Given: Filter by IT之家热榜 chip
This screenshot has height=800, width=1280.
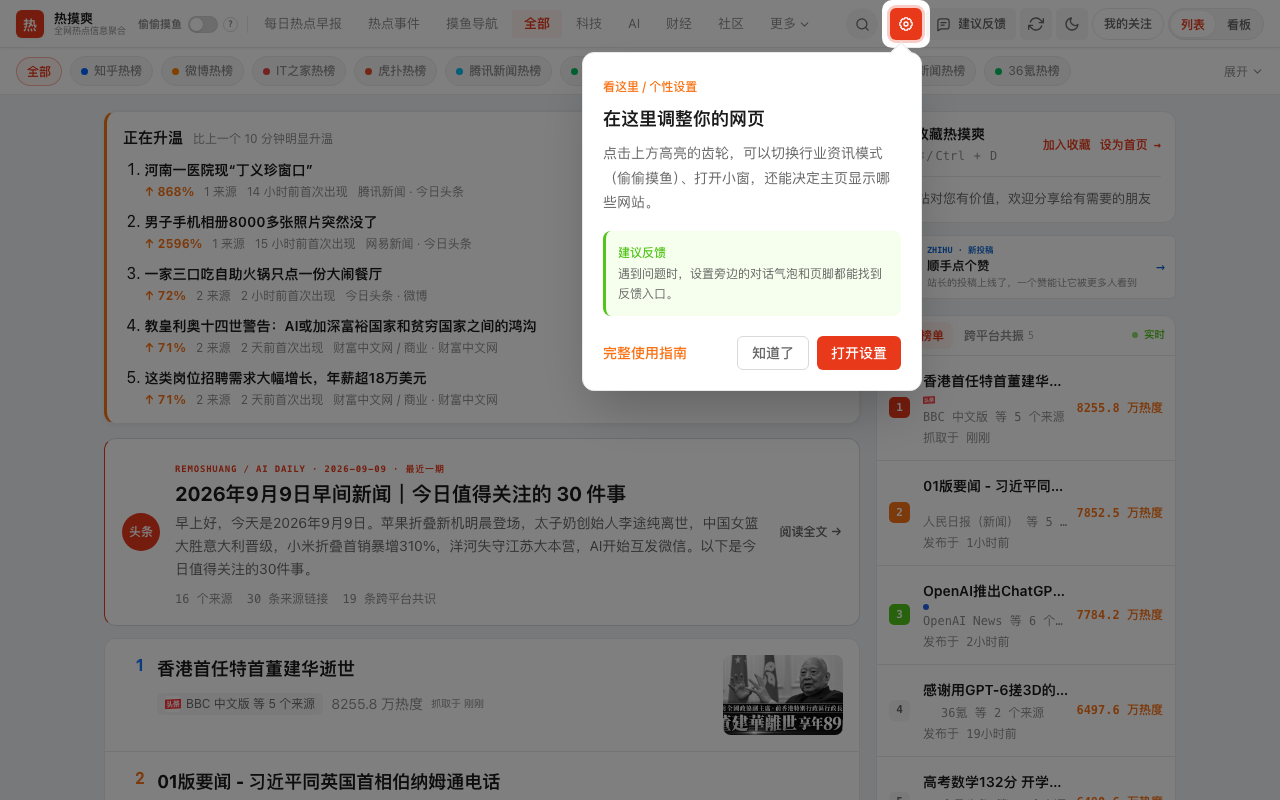Looking at the screenshot, I should [x=298, y=71].
